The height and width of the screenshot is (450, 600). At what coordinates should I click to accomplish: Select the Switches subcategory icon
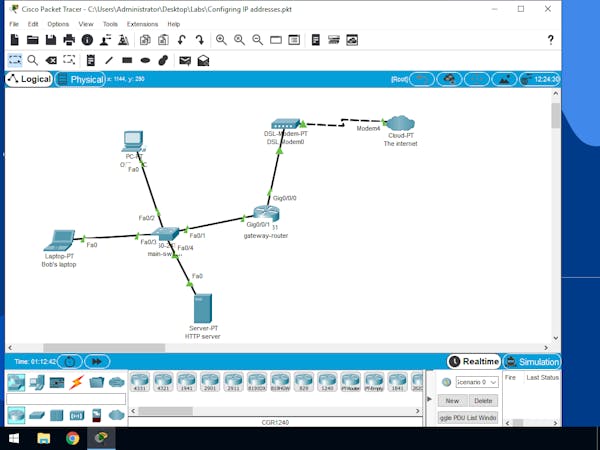pos(37,415)
